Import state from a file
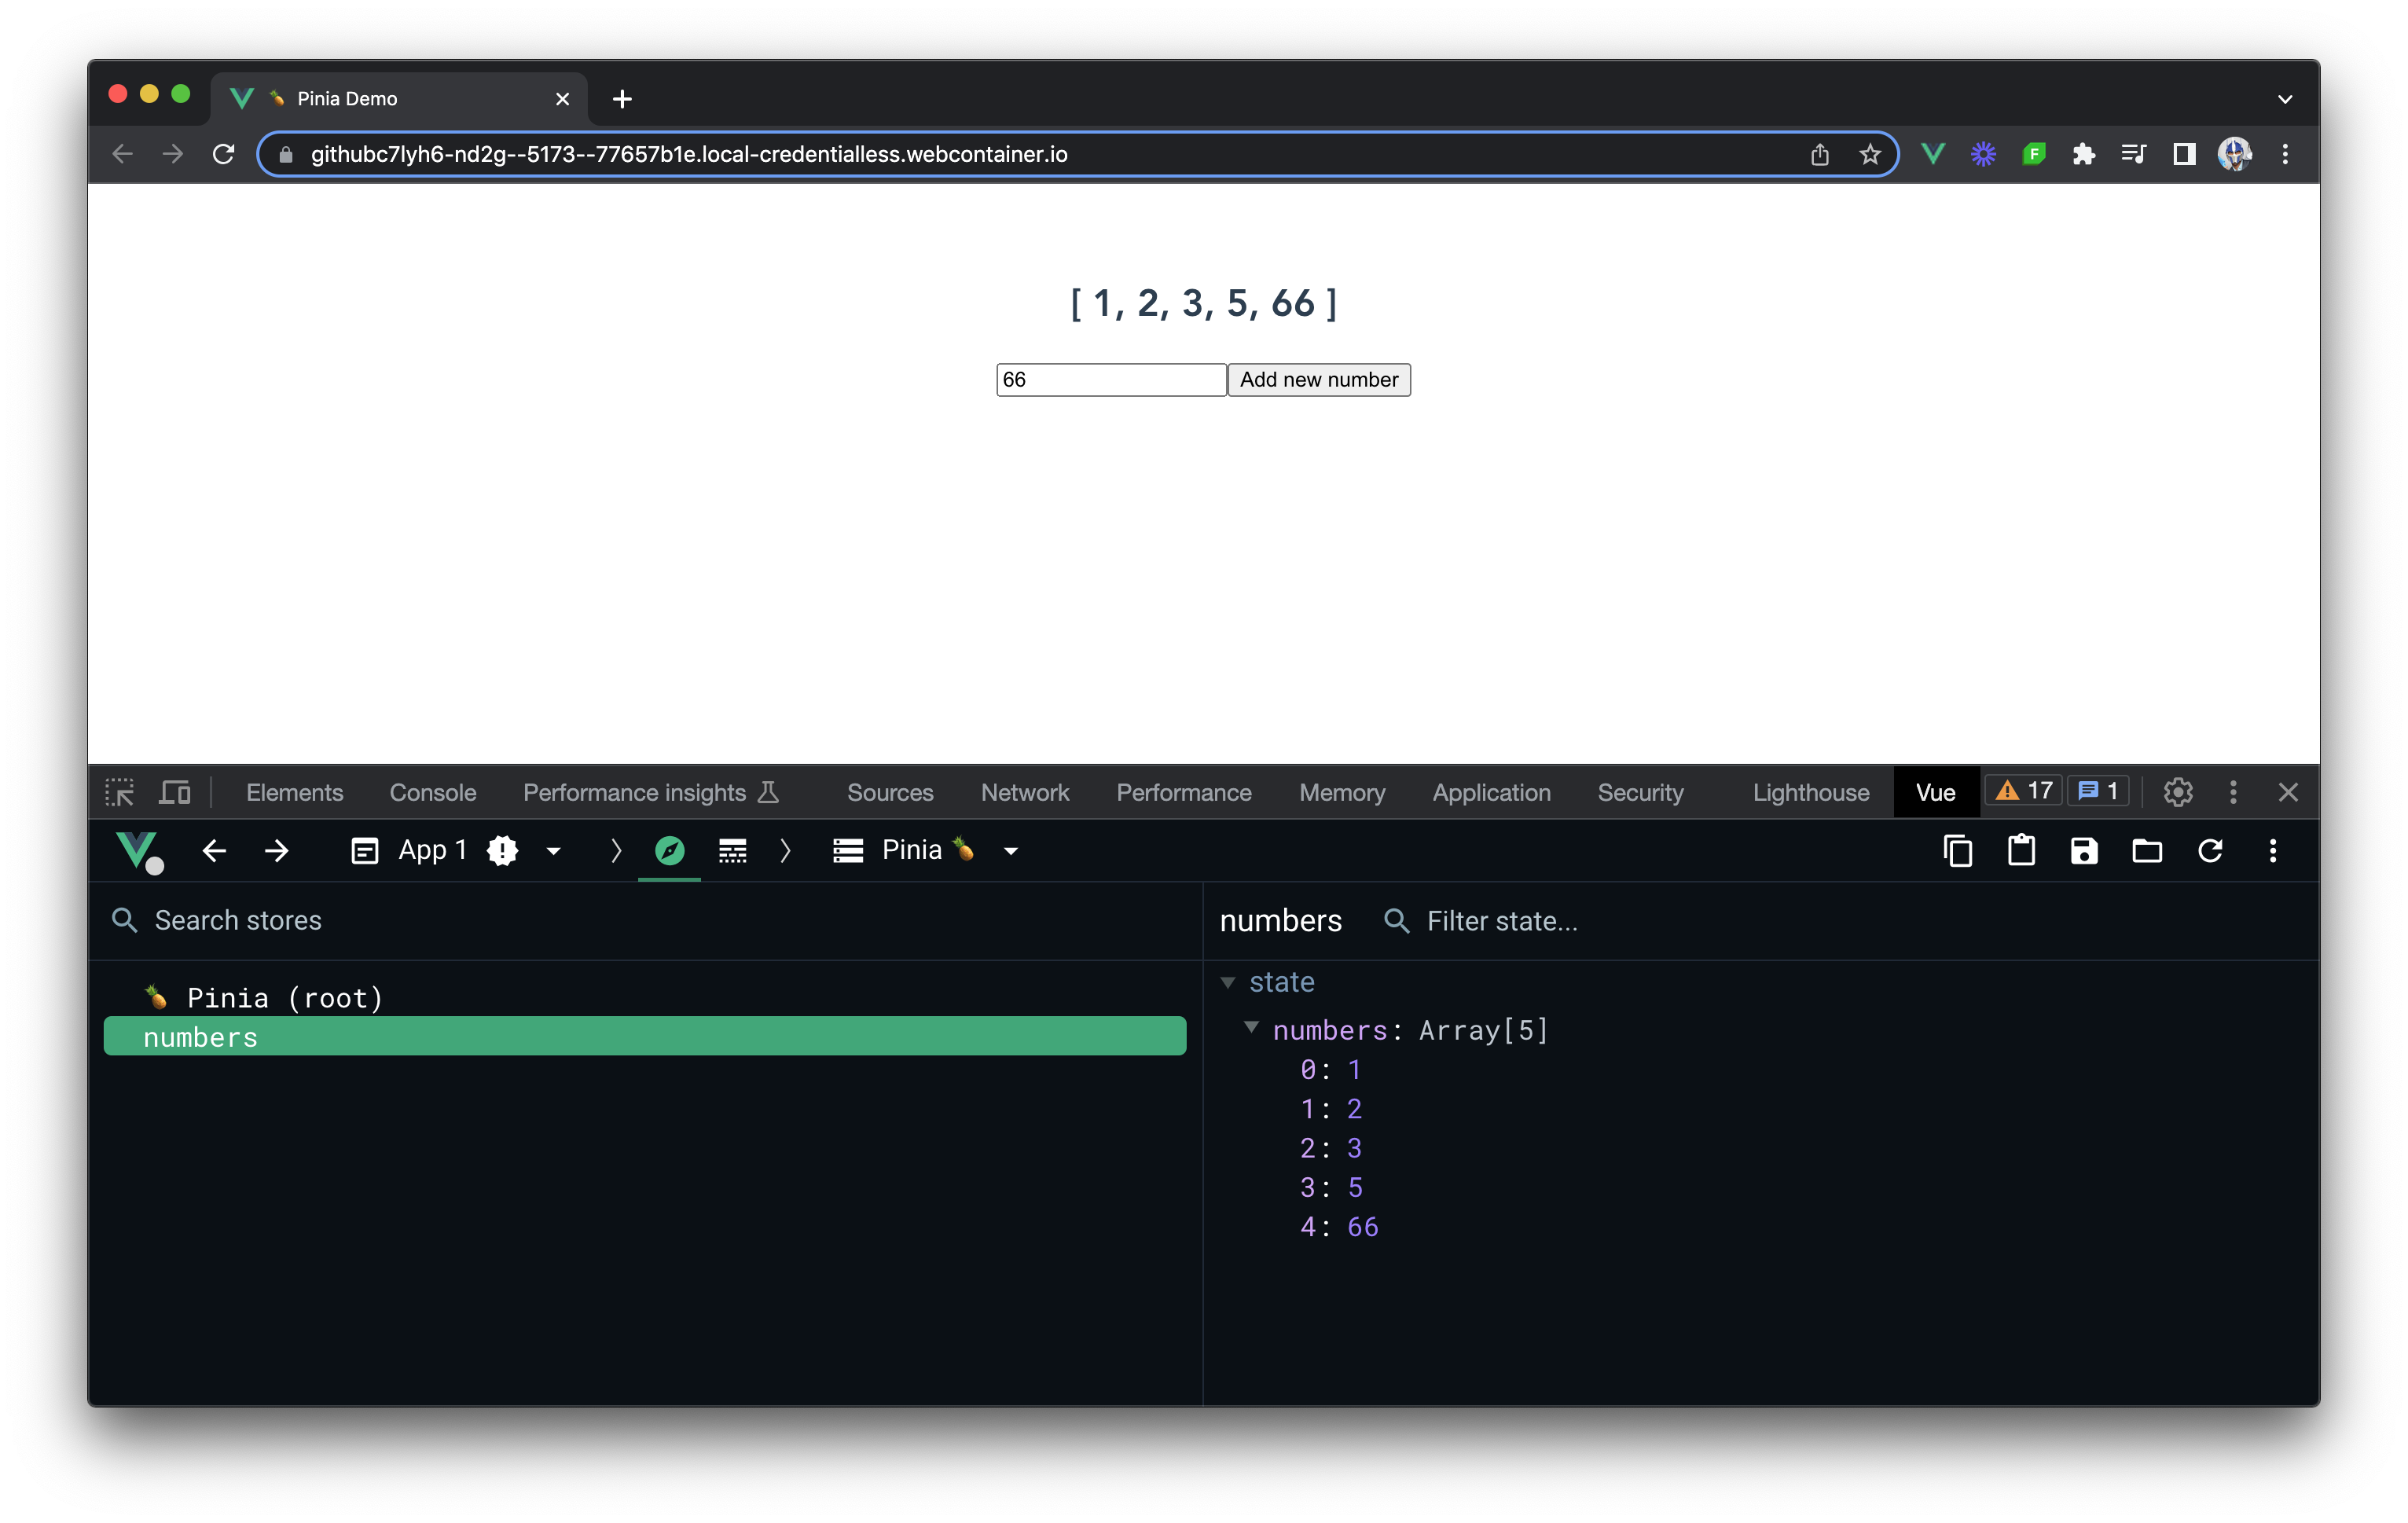Screen dimensions: 2408x1523 (x=2146, y=850)
